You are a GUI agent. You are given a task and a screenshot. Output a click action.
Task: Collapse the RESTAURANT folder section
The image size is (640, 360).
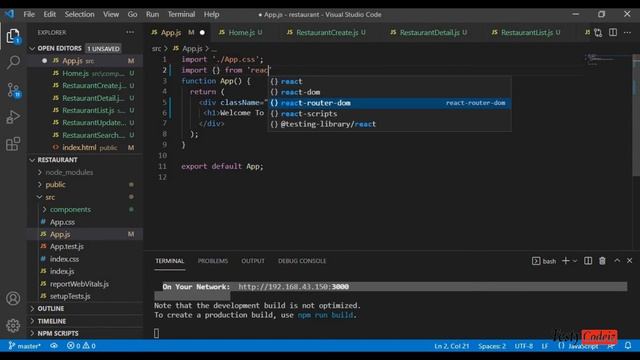[32, 160]
